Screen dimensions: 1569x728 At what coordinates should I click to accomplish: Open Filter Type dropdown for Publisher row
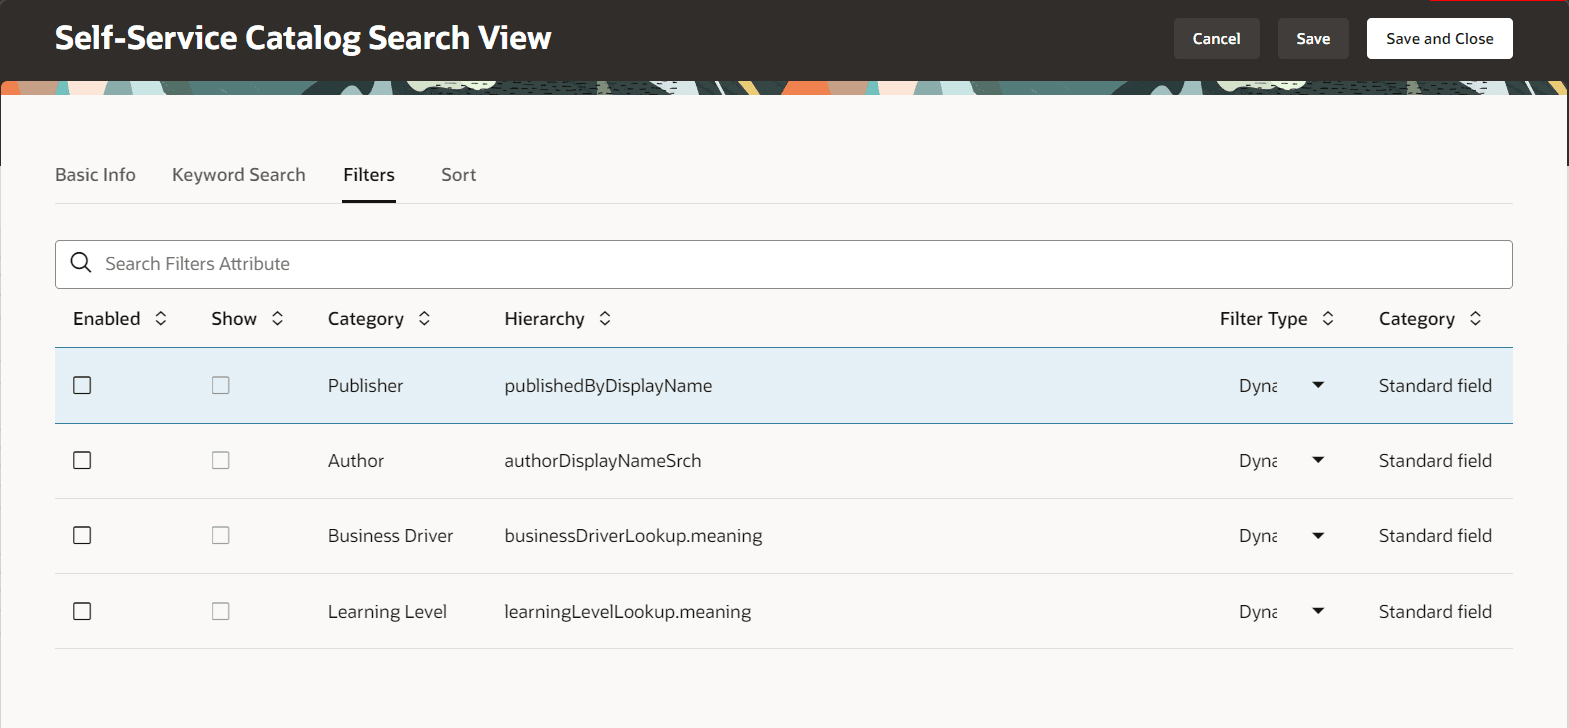pyautogui.click(x=1318, y=385)
